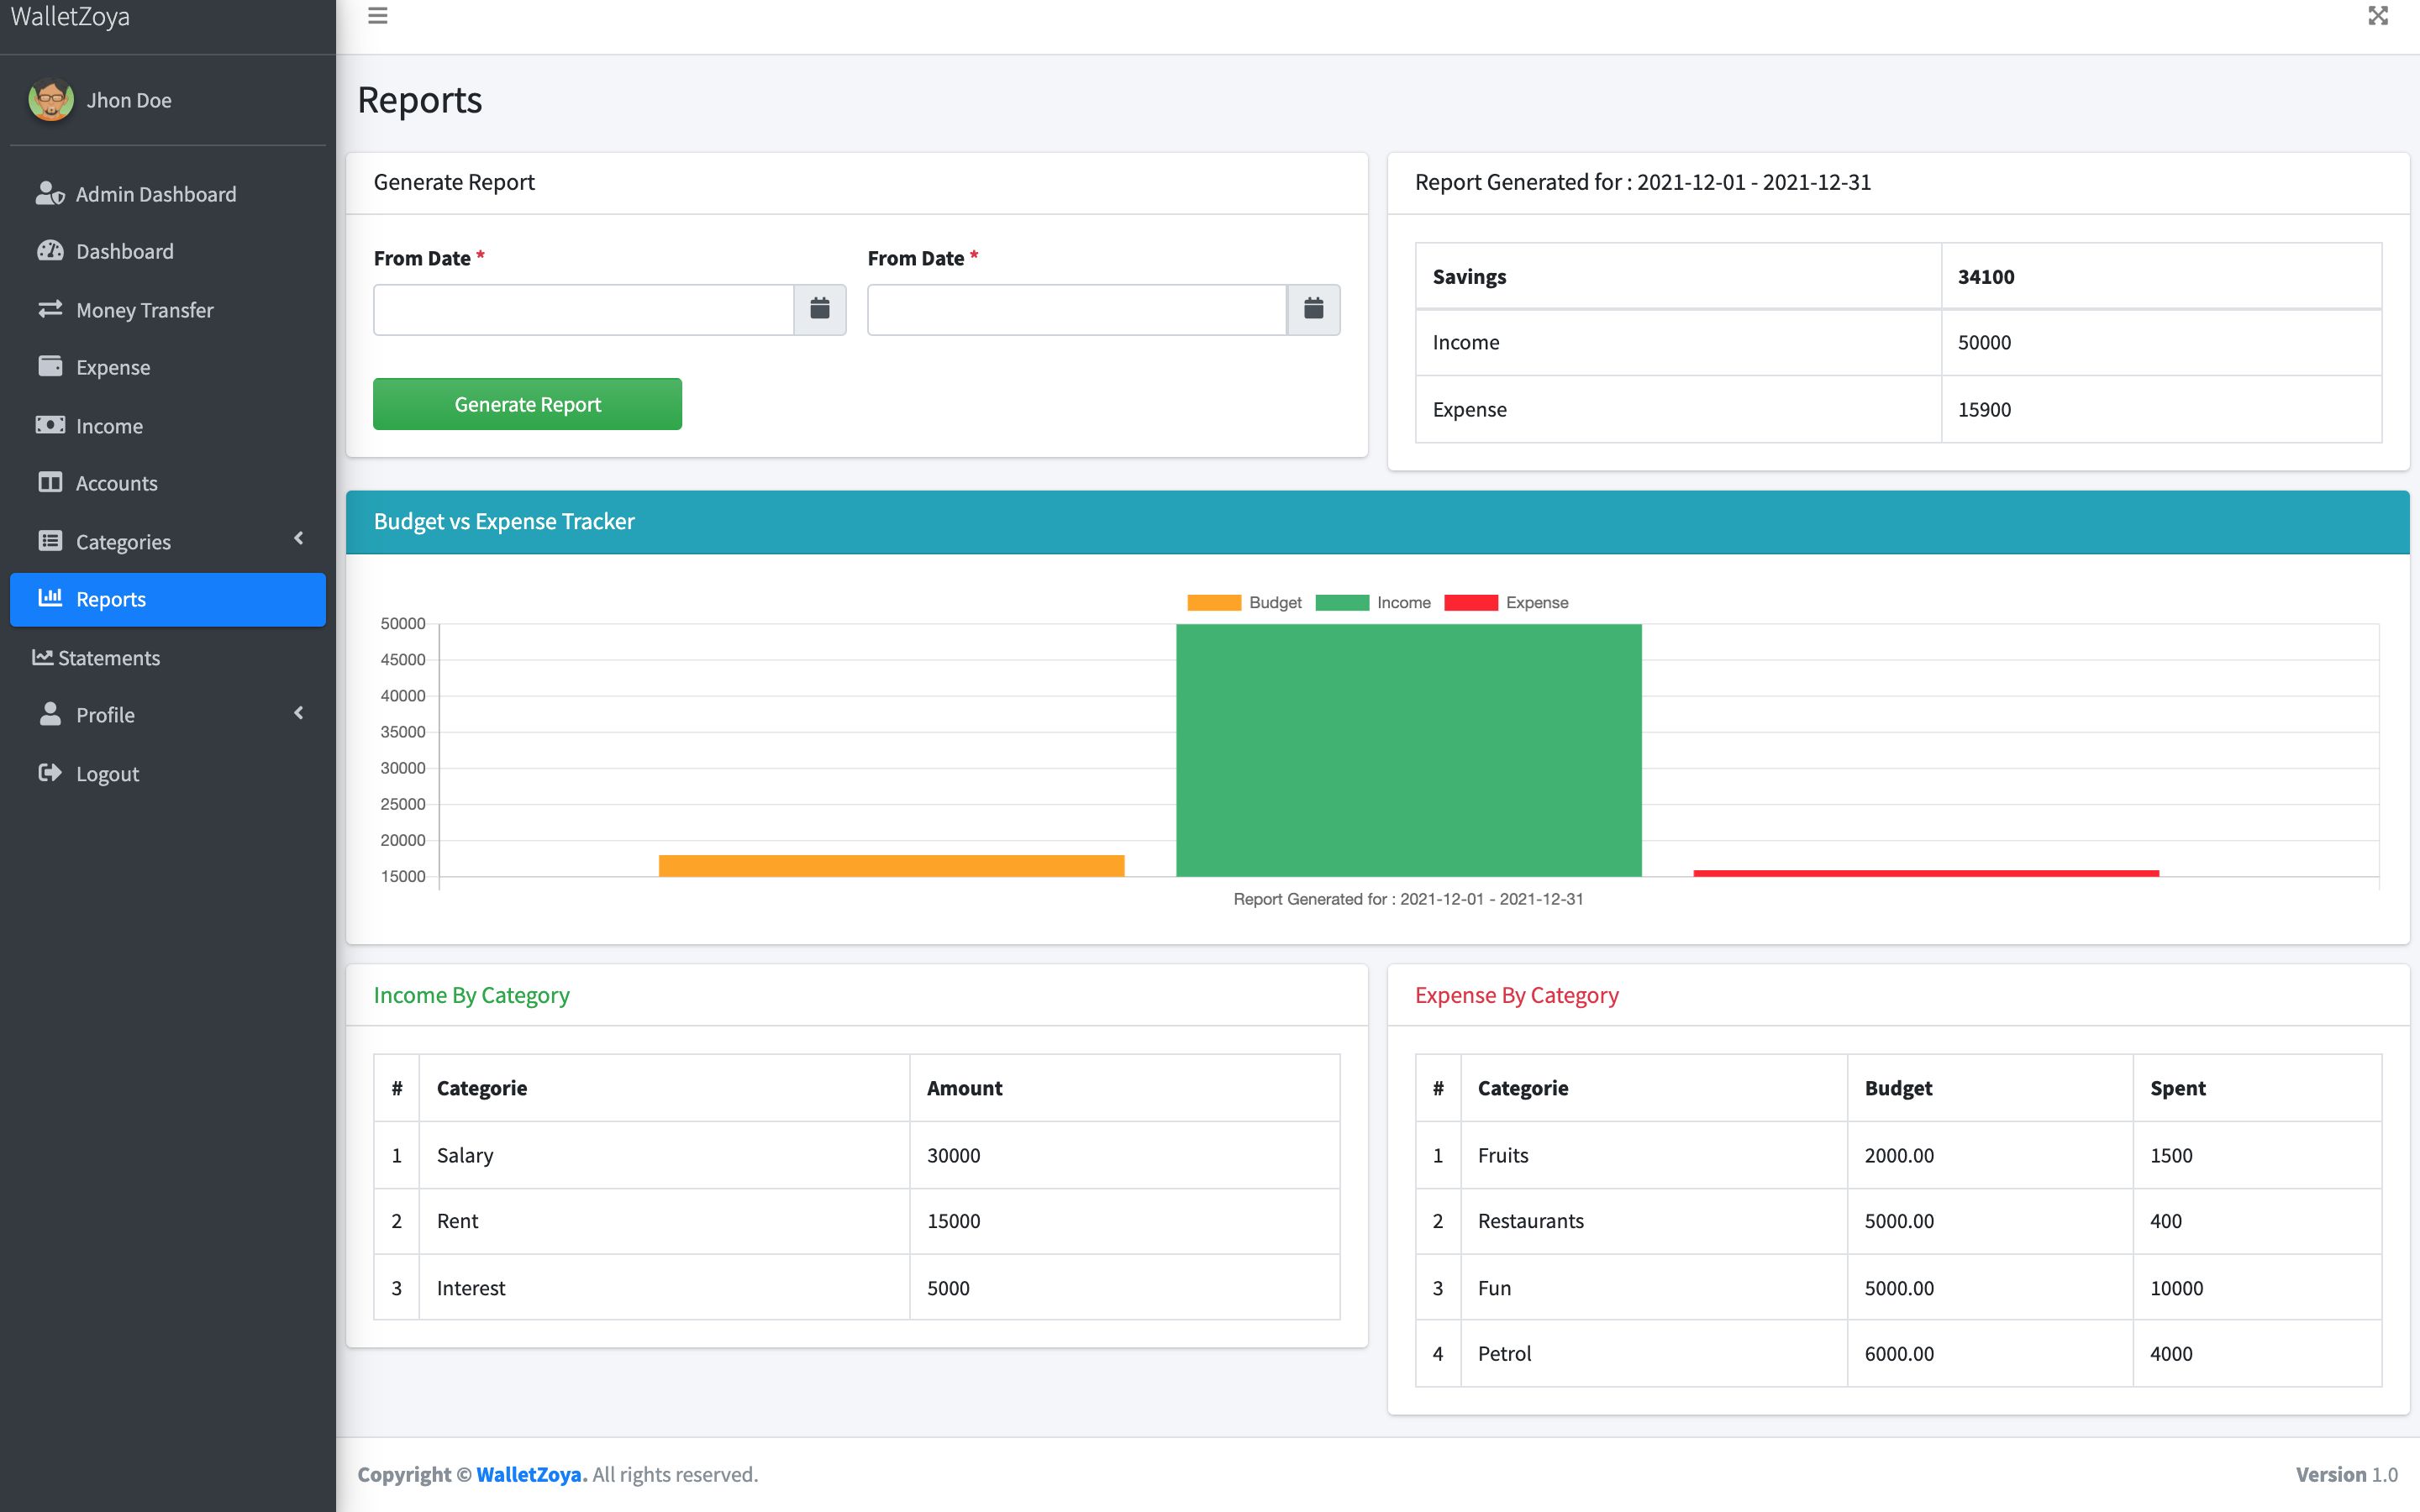Click the Statements line-chart icon
2420x1512 pixels.
pyautogui.click(x=43, y=657)
